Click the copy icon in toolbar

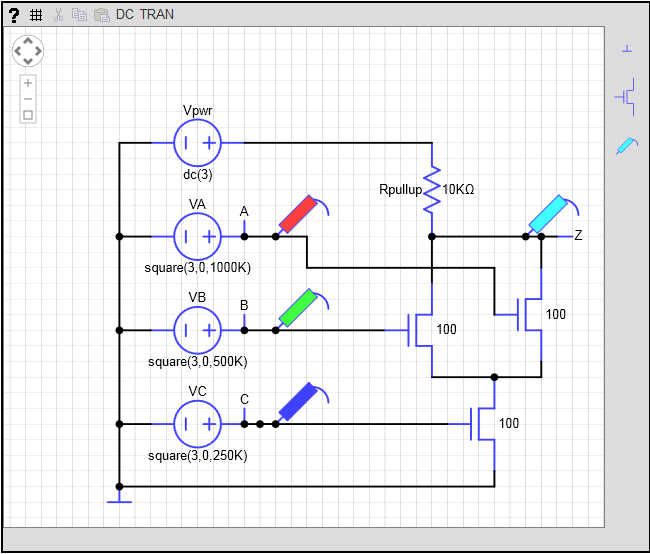[79, 15]
